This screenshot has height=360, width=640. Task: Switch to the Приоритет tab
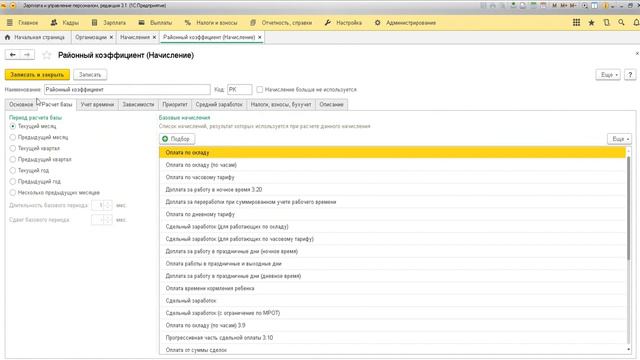175,104
